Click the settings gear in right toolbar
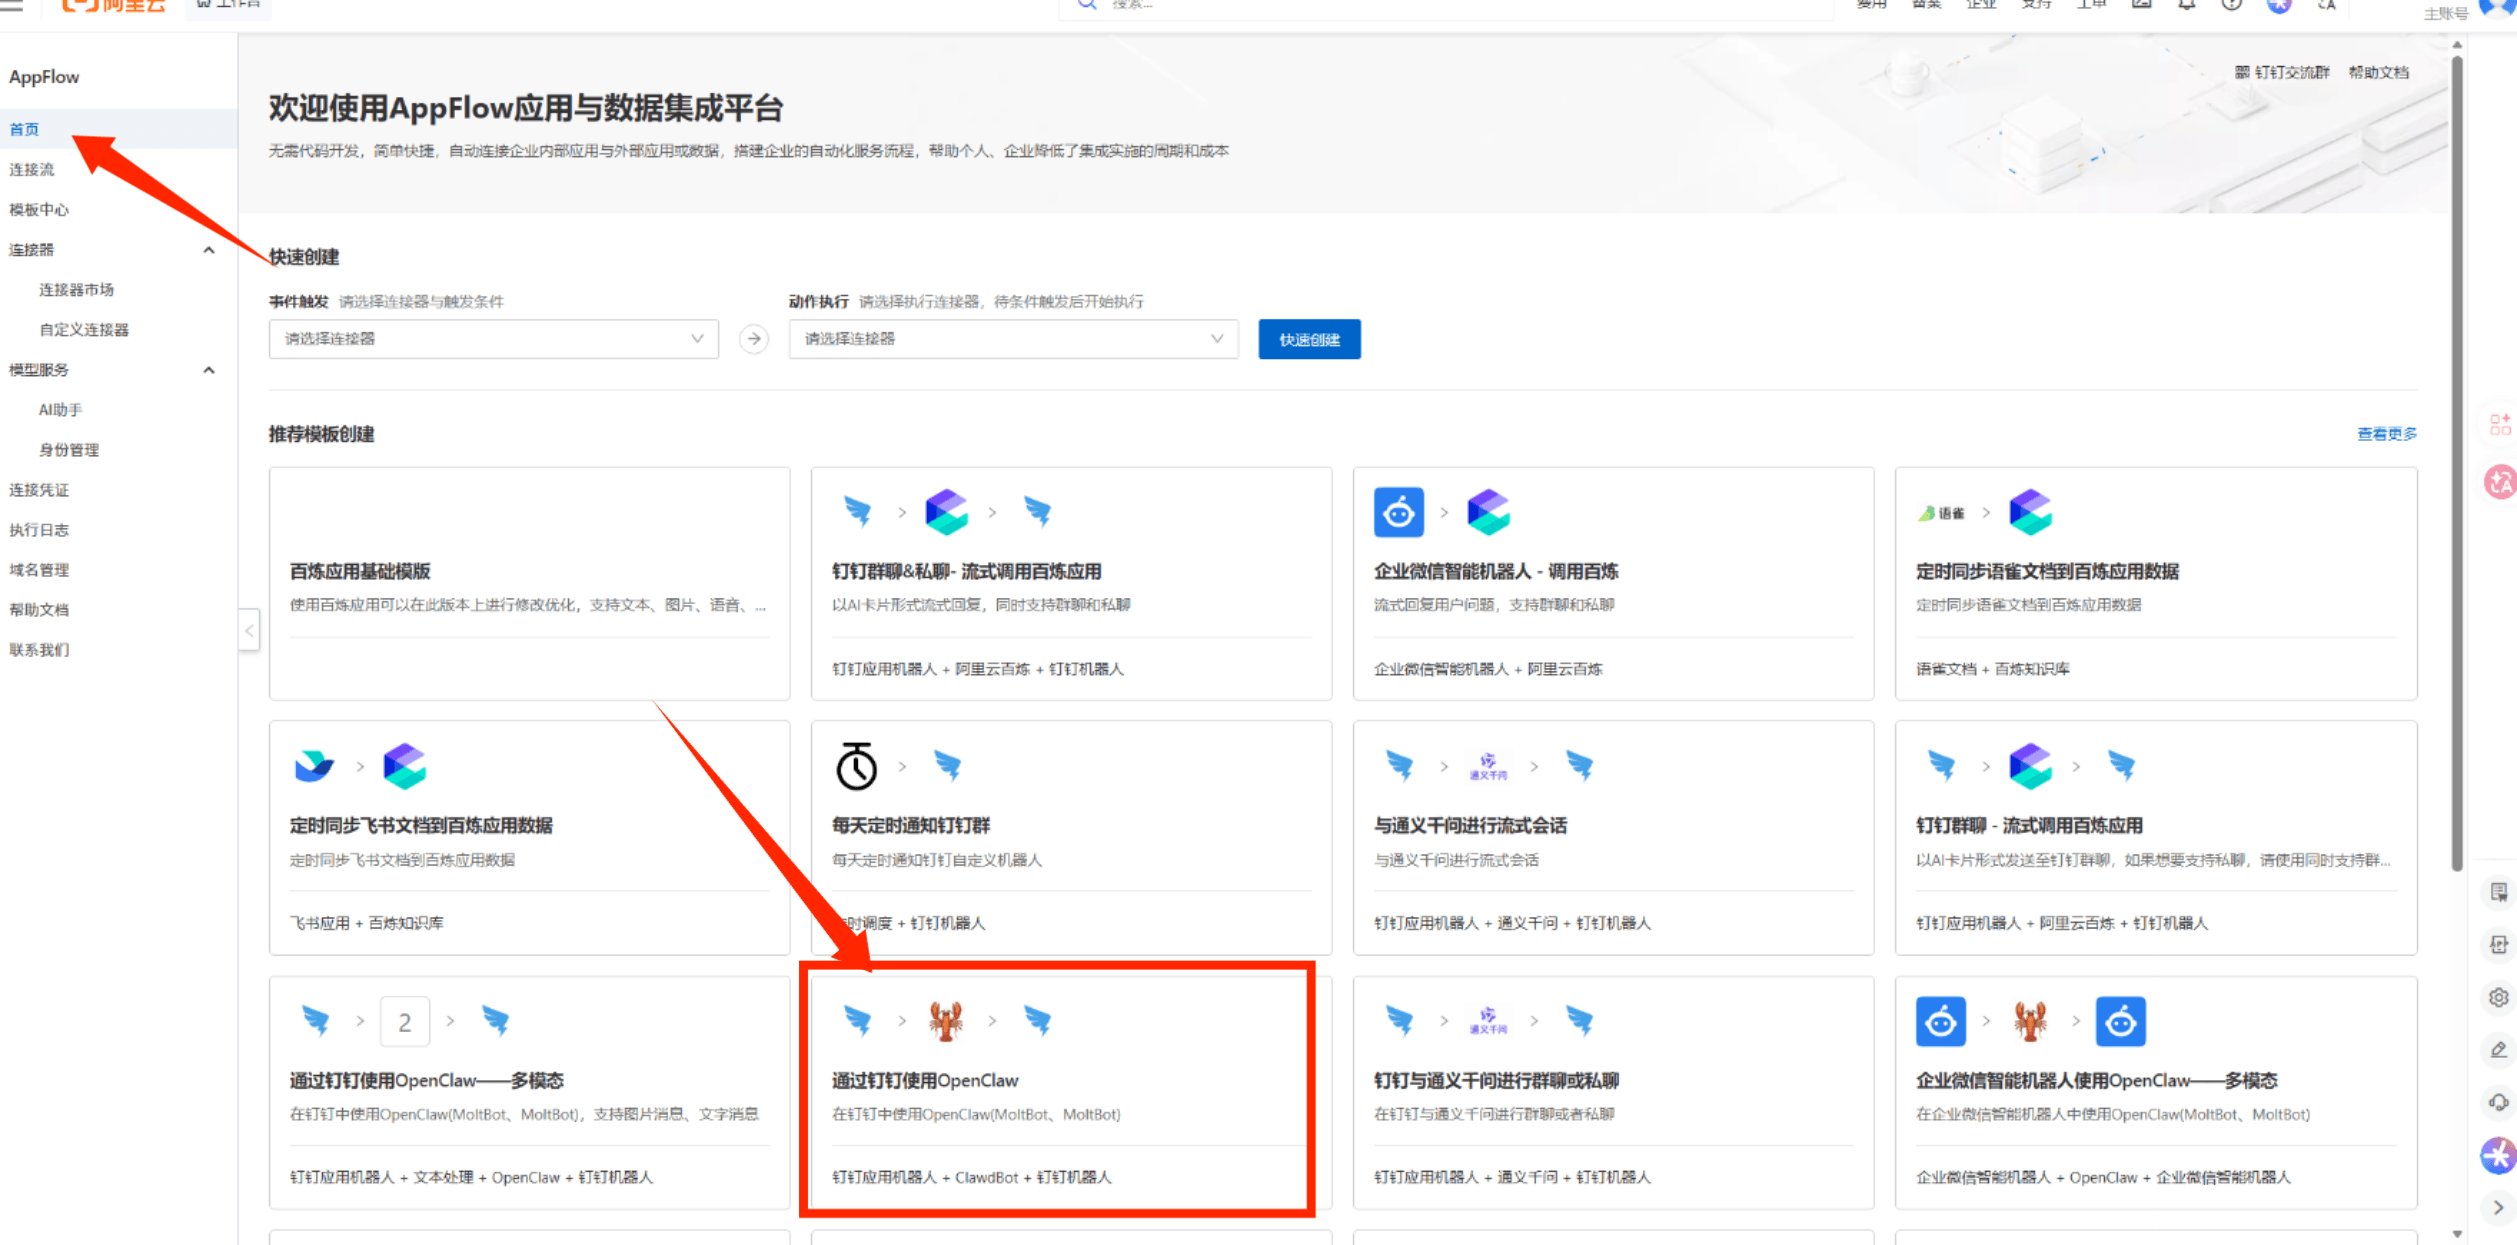 click(x=2499, y=997)
